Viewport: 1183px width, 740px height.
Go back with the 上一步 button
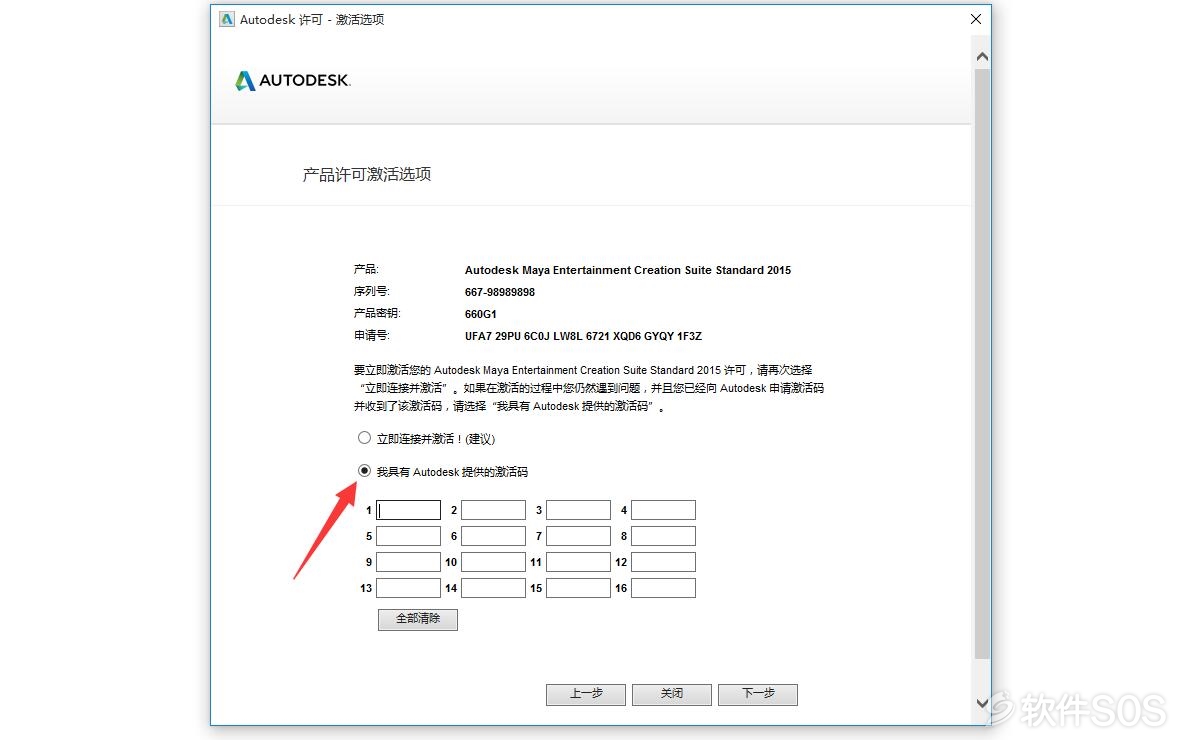[x=586, y=694]
